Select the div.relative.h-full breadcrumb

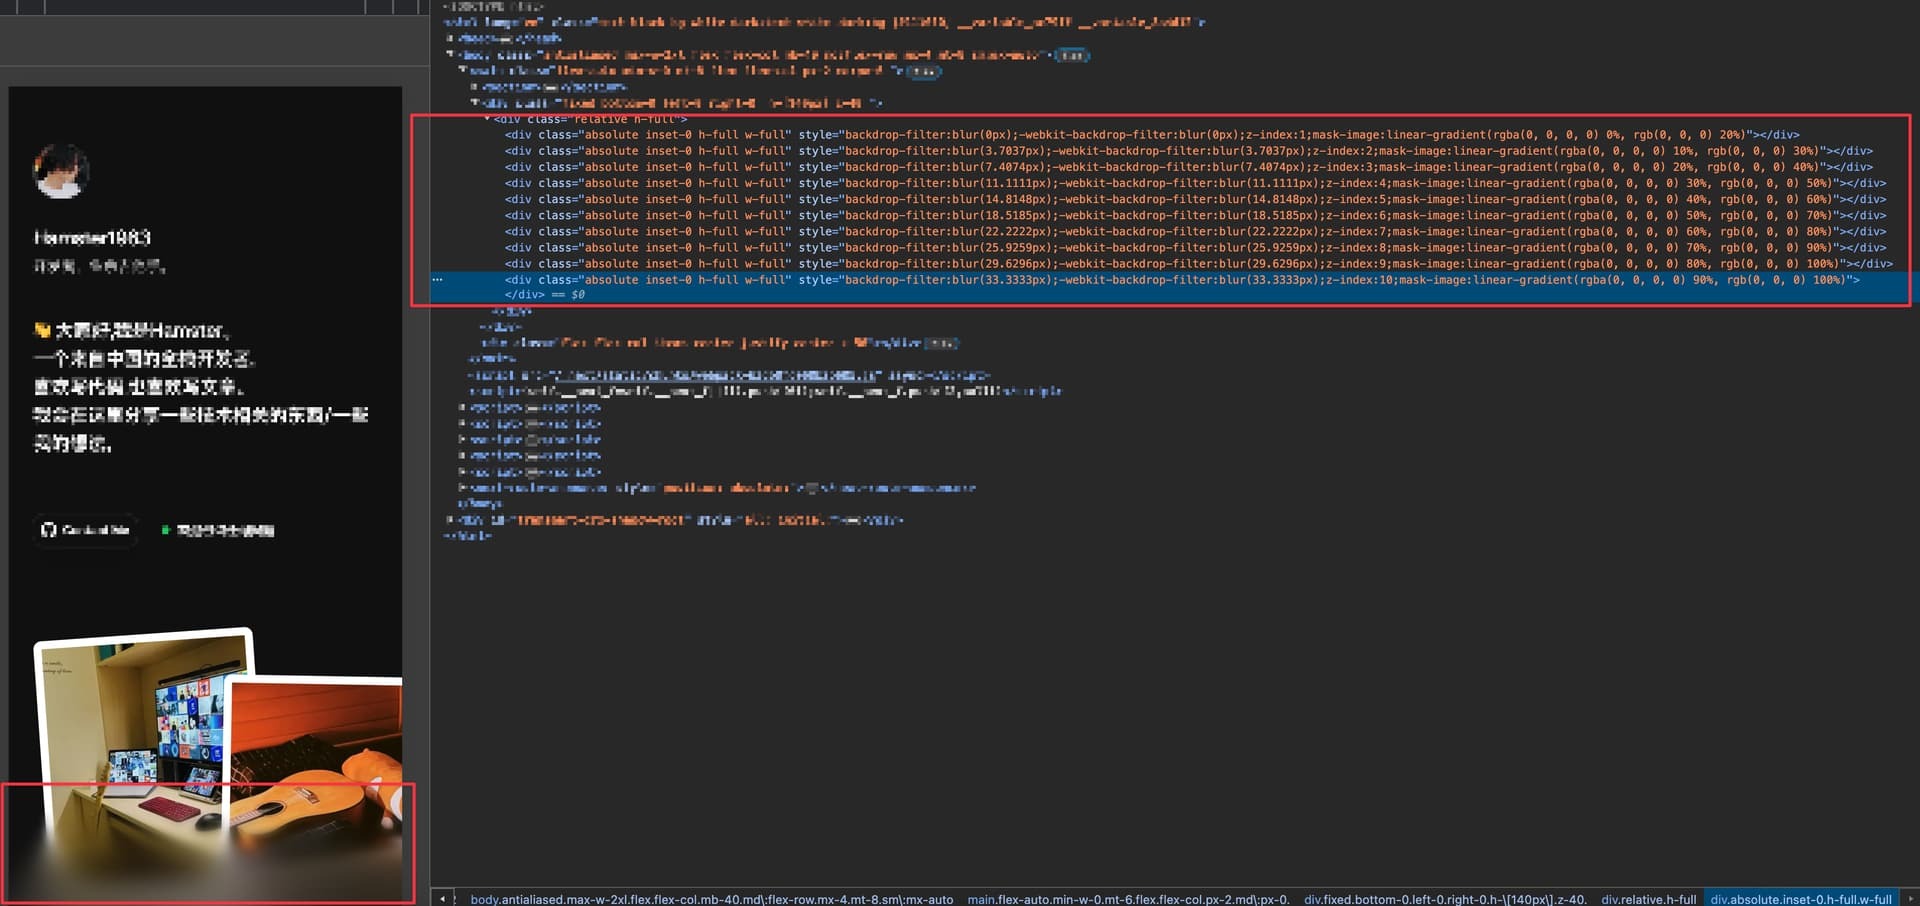coord(1649,899)
